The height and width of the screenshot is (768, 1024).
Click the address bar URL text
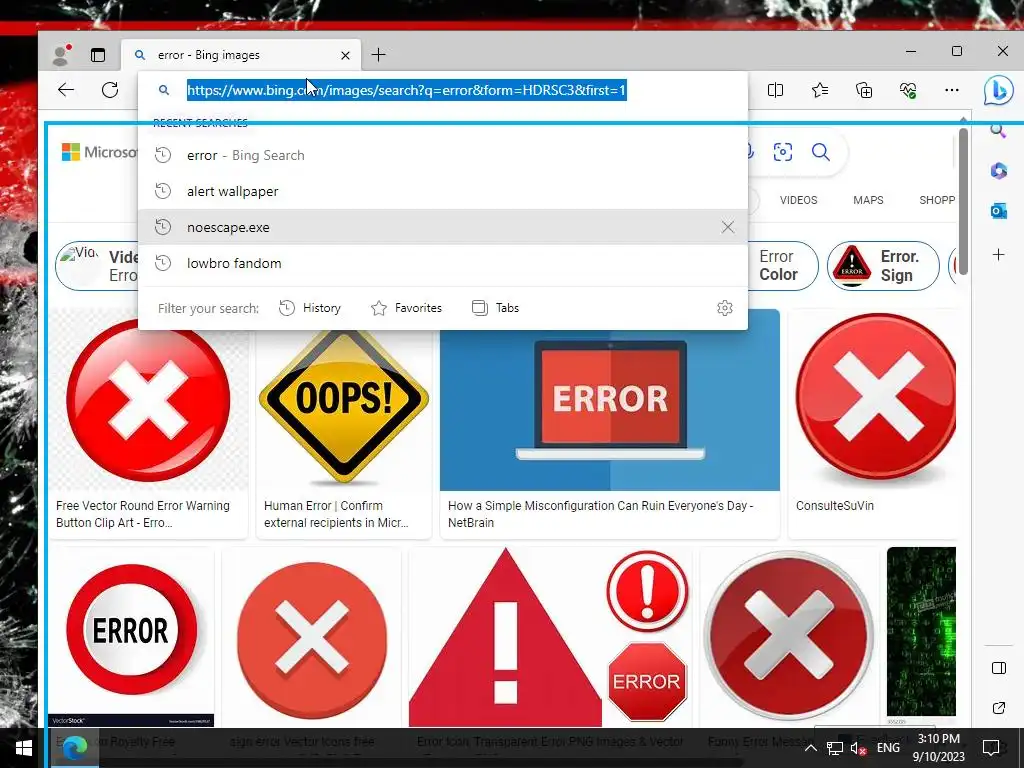406,90
